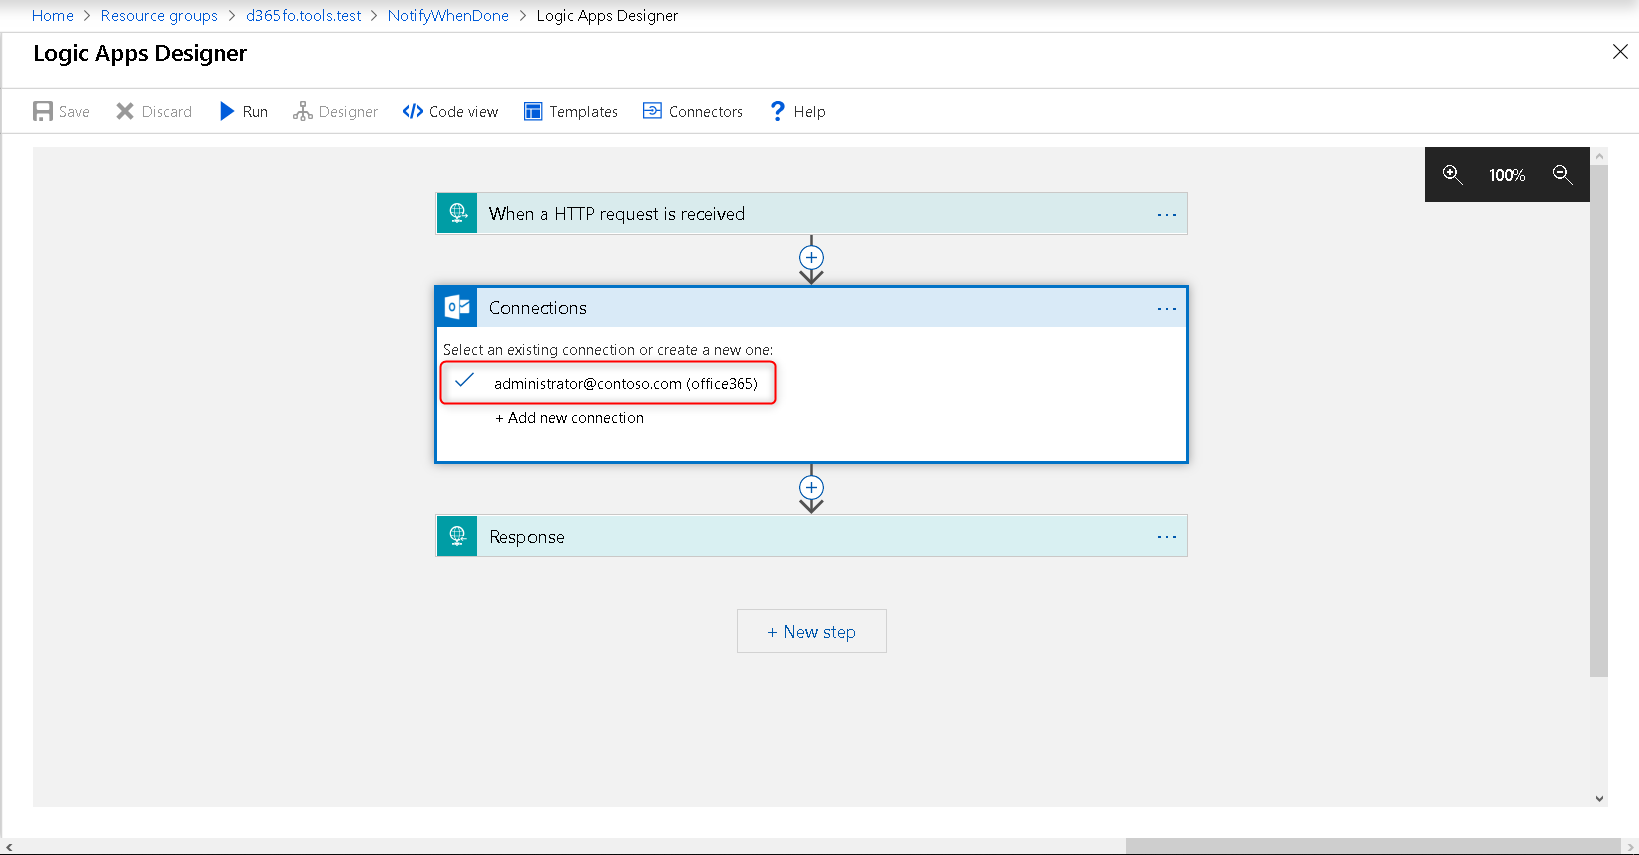Insert a step after the HTTP trigger
Image resolution: width=1639 pixels, height=855 pixels.
(811, 258)
